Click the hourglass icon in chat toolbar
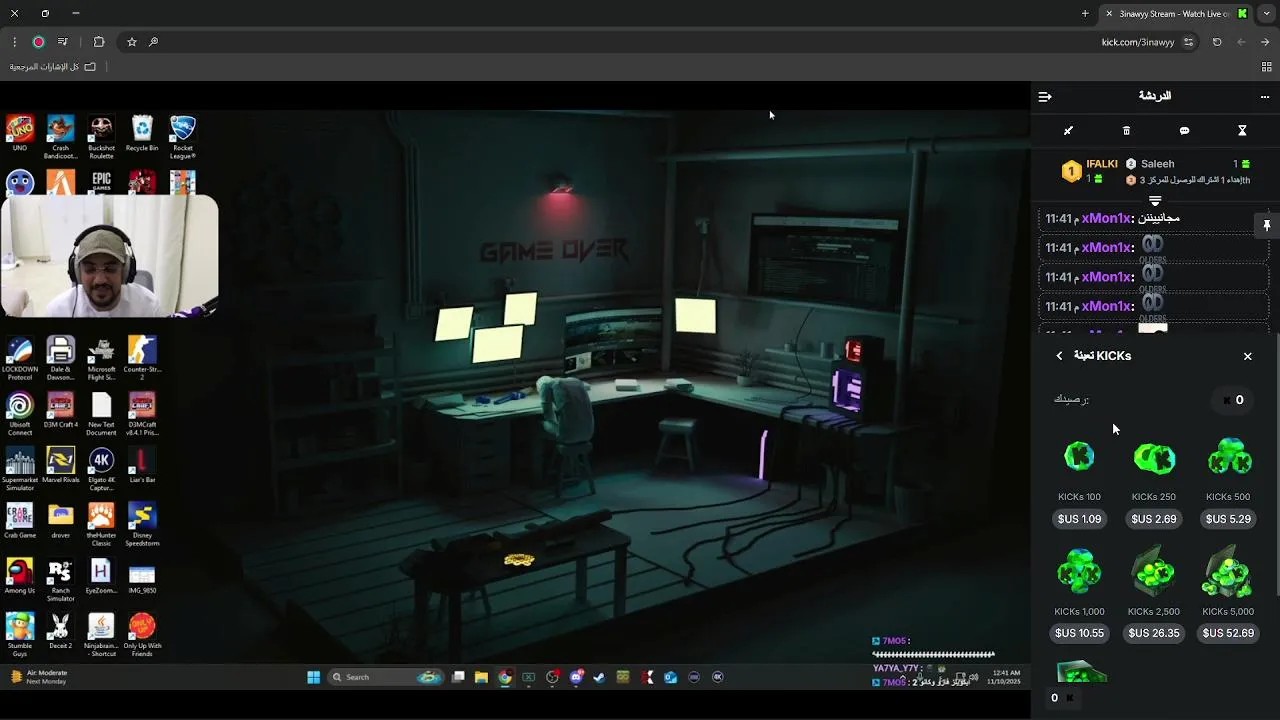 (x=1242, y=131)
